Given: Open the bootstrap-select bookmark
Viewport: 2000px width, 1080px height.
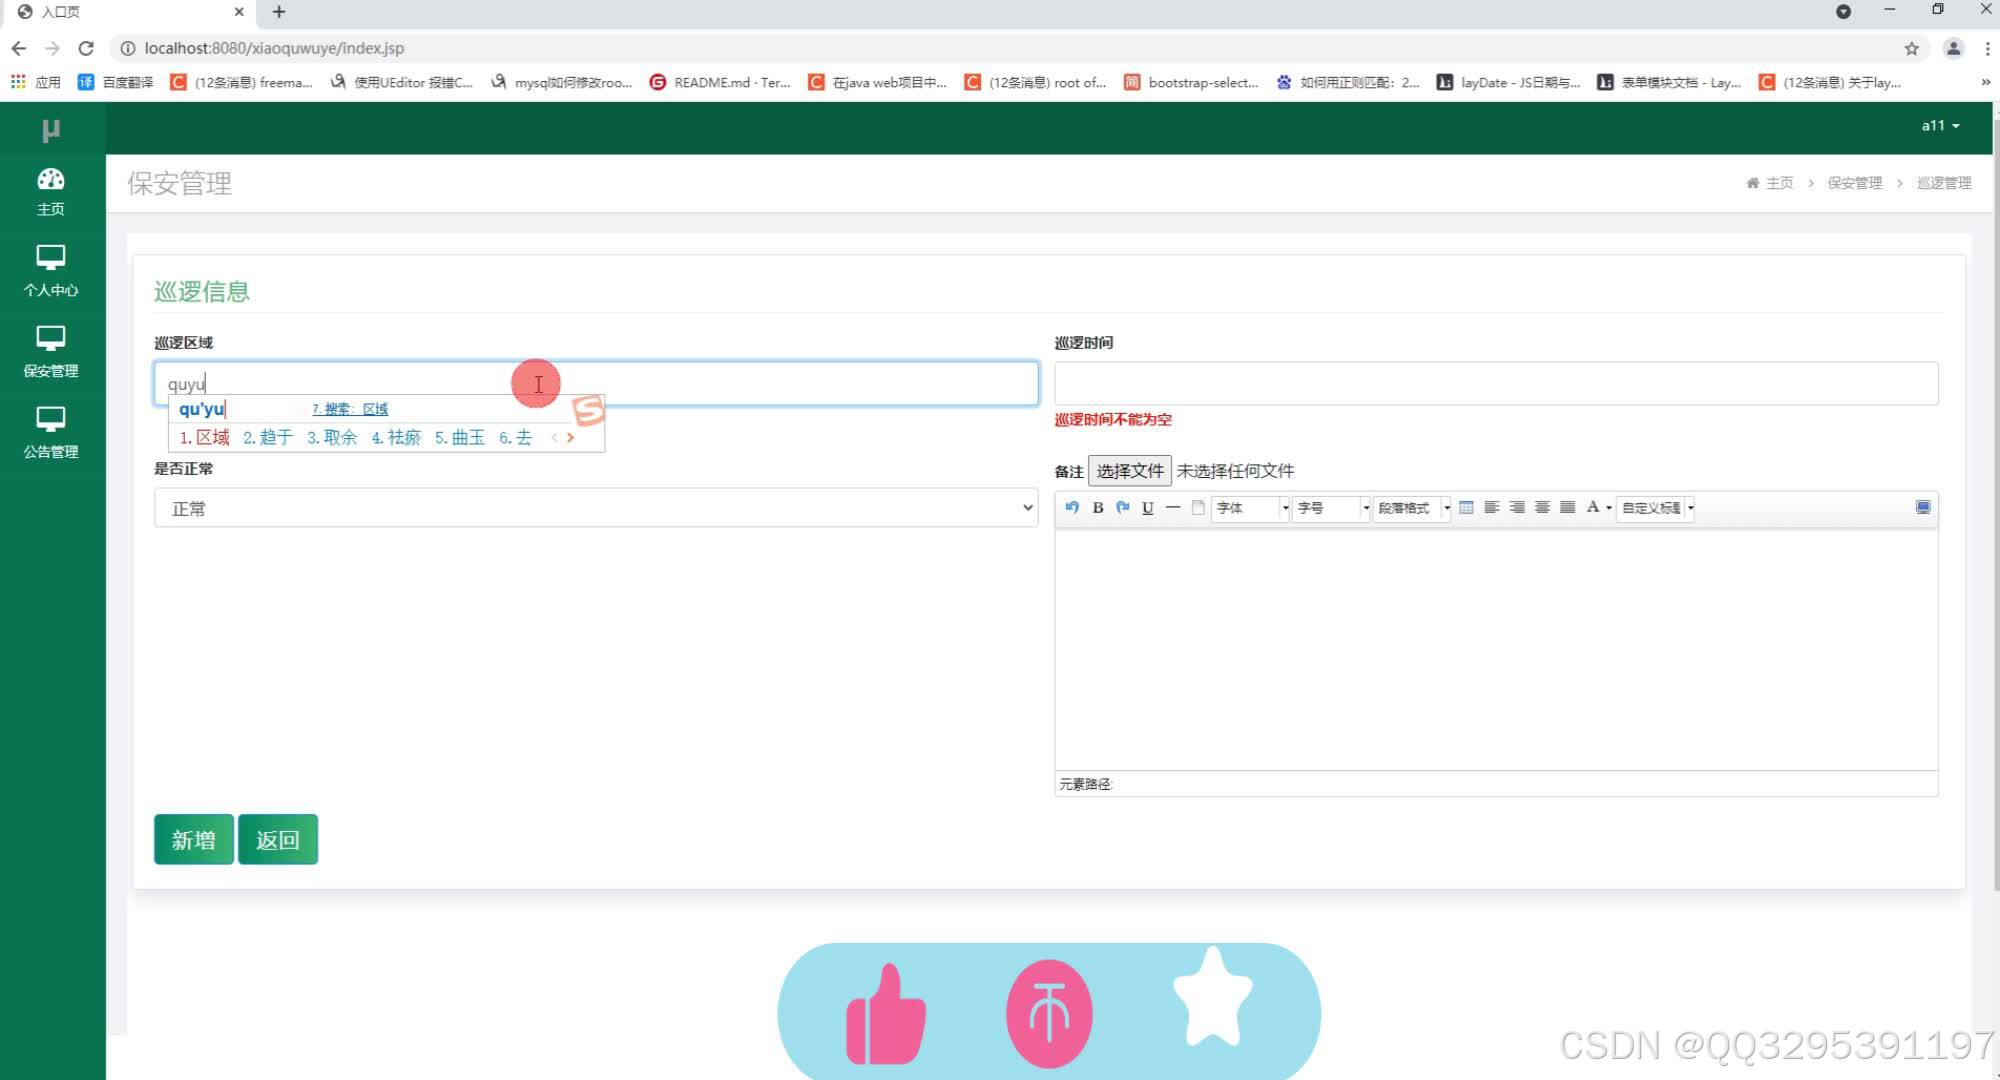Looking at the screenshot, I should point(1192,82).
